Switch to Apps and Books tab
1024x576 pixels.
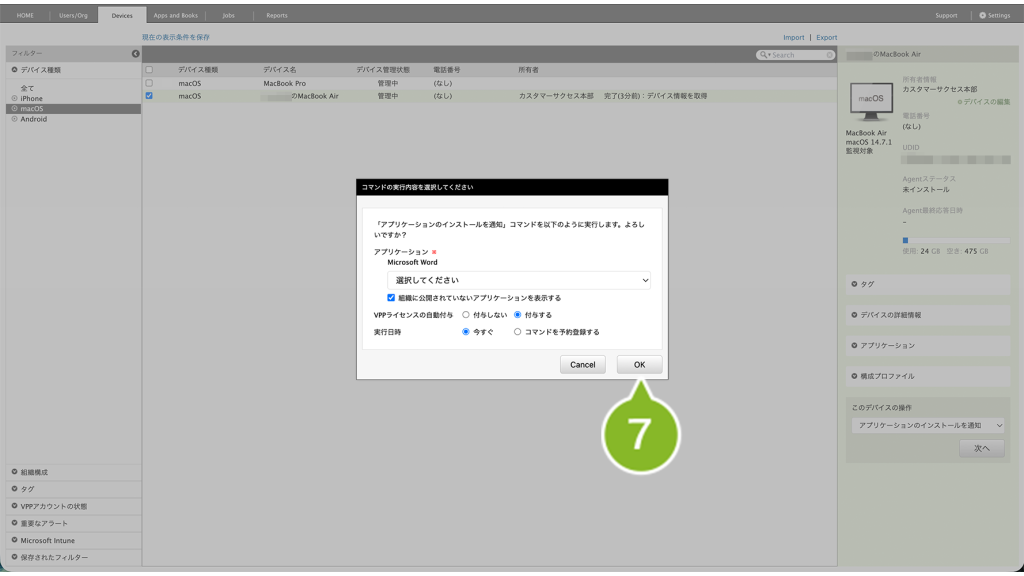click(176, 15)
